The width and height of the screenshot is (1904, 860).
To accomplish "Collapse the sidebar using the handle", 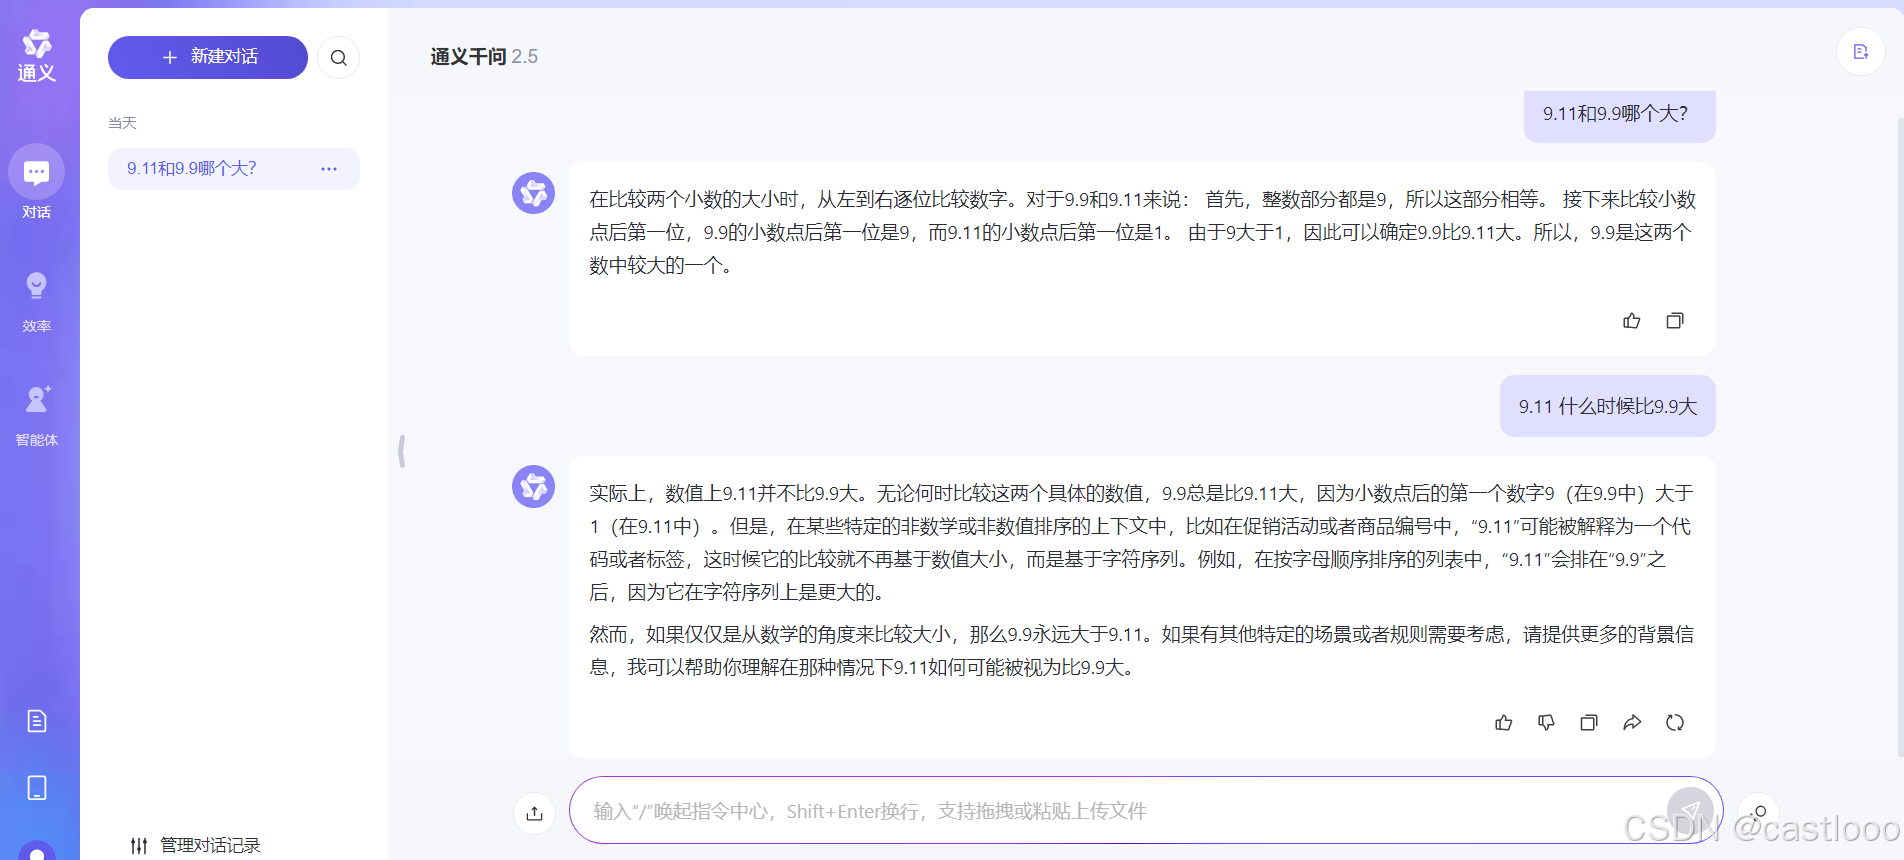I will [x=402, y=451].
